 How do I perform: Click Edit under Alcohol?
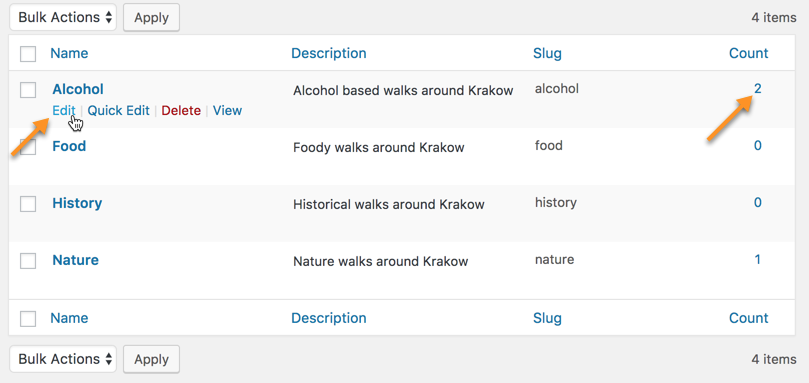64,110
